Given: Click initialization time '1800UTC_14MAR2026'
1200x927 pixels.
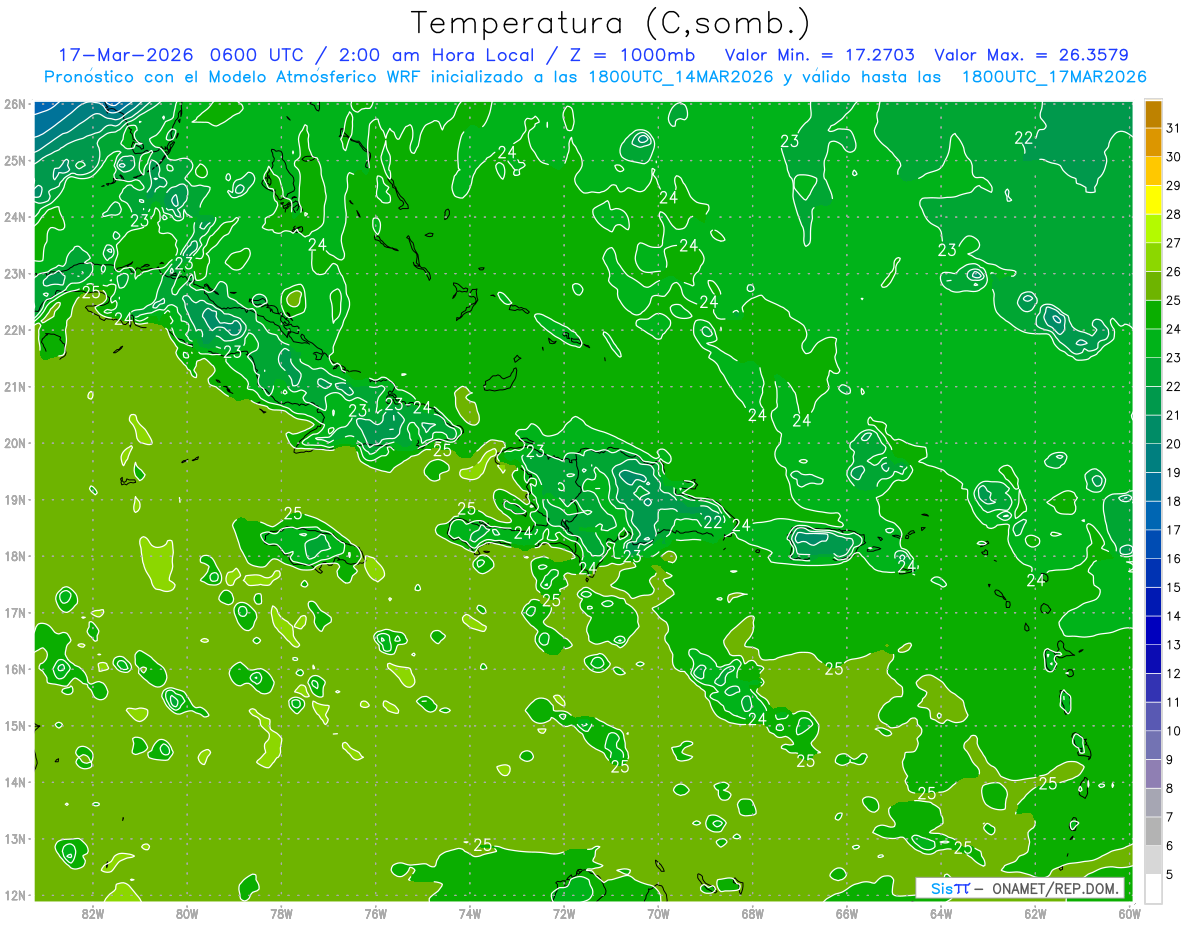Looking at the screenshot, I should [683, 77].
